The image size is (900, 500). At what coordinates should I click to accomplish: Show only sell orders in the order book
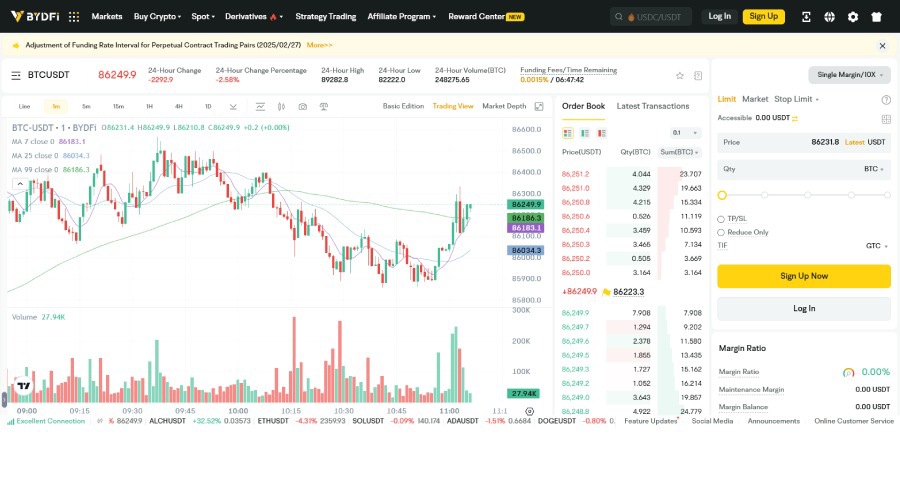pos(602,133)
